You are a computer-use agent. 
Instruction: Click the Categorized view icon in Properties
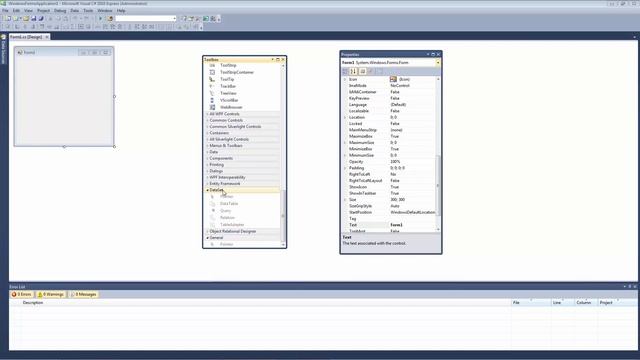click(x=345, y=71)
